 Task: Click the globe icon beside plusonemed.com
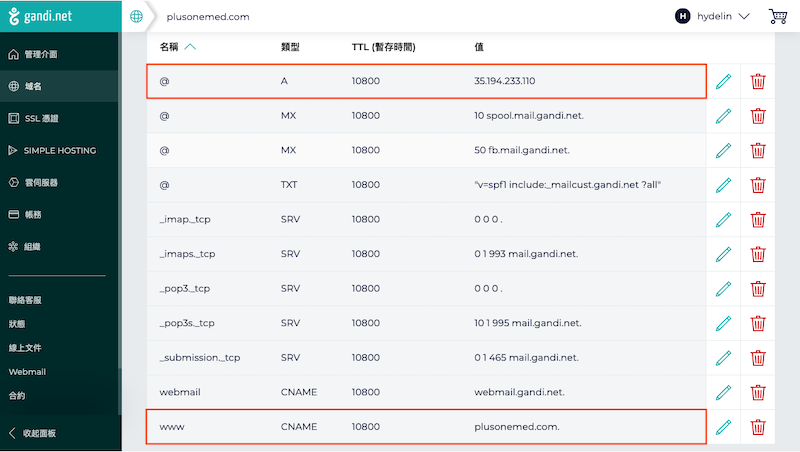pos(136,16)
